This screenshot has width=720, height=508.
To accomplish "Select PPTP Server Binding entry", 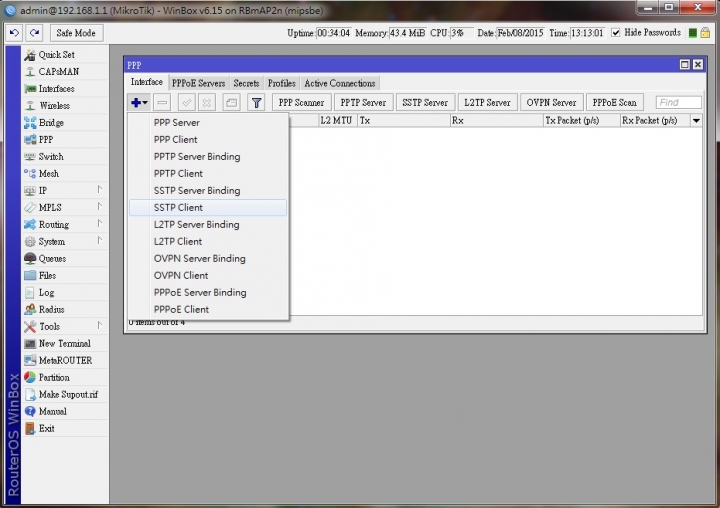I will click(x=208, y=157).
